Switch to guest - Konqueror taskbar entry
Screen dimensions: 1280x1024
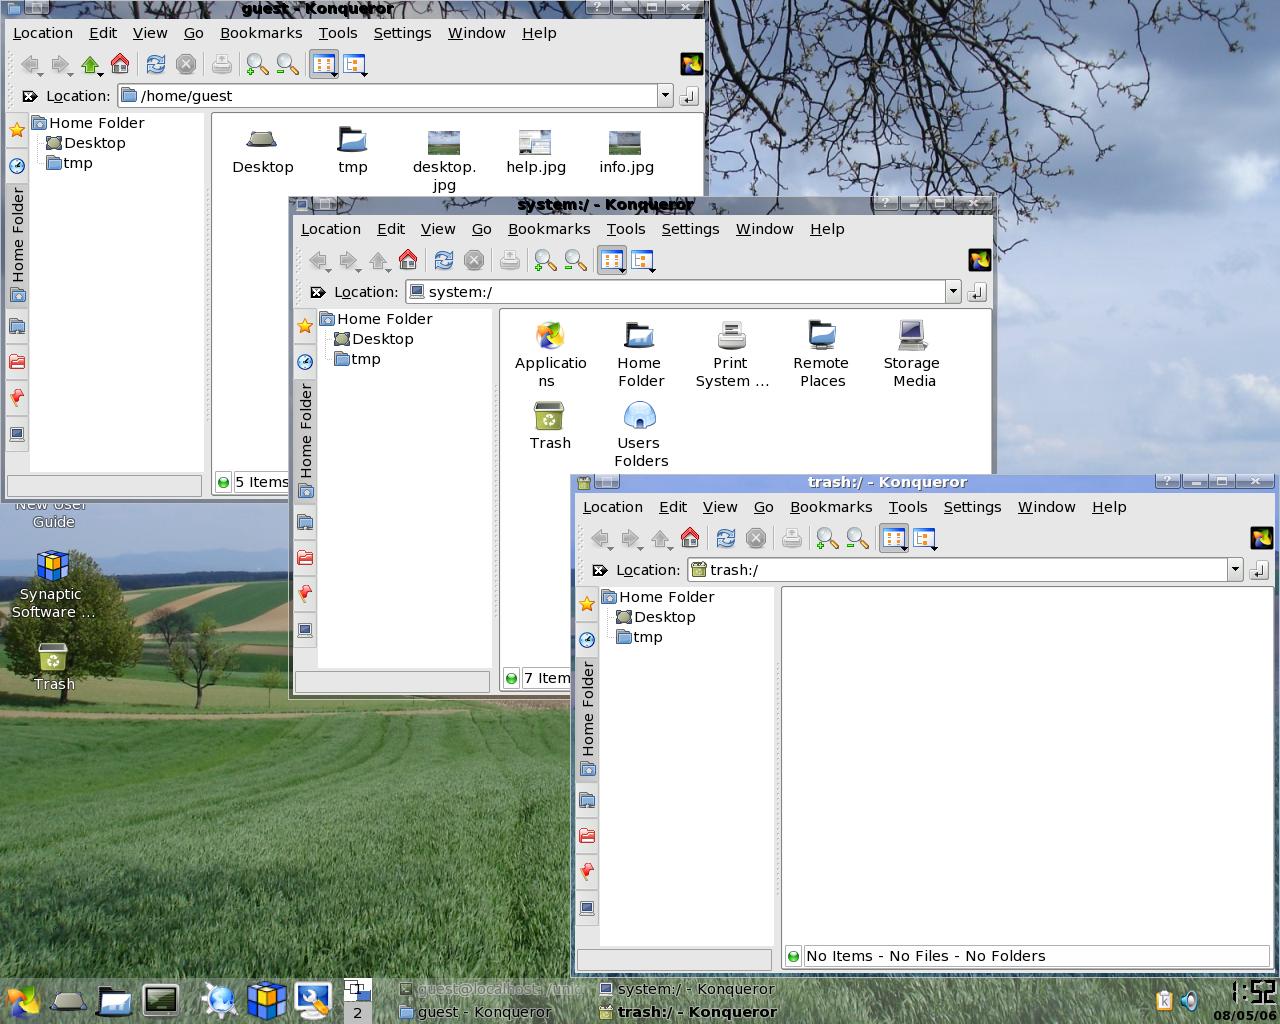[476, 1012]
